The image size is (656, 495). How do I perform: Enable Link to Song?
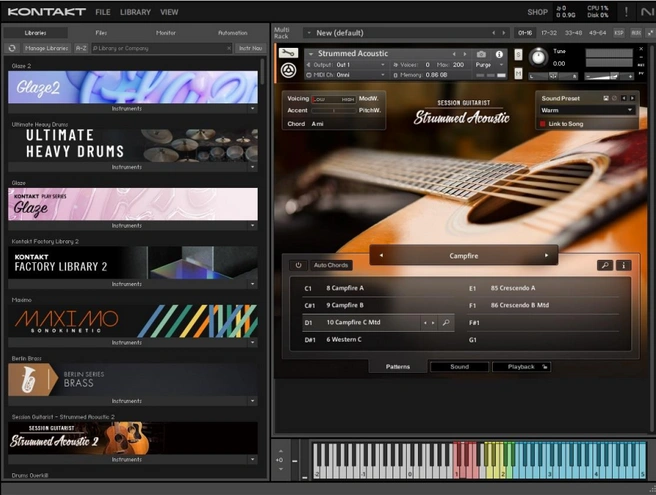[x=543, y=124]
